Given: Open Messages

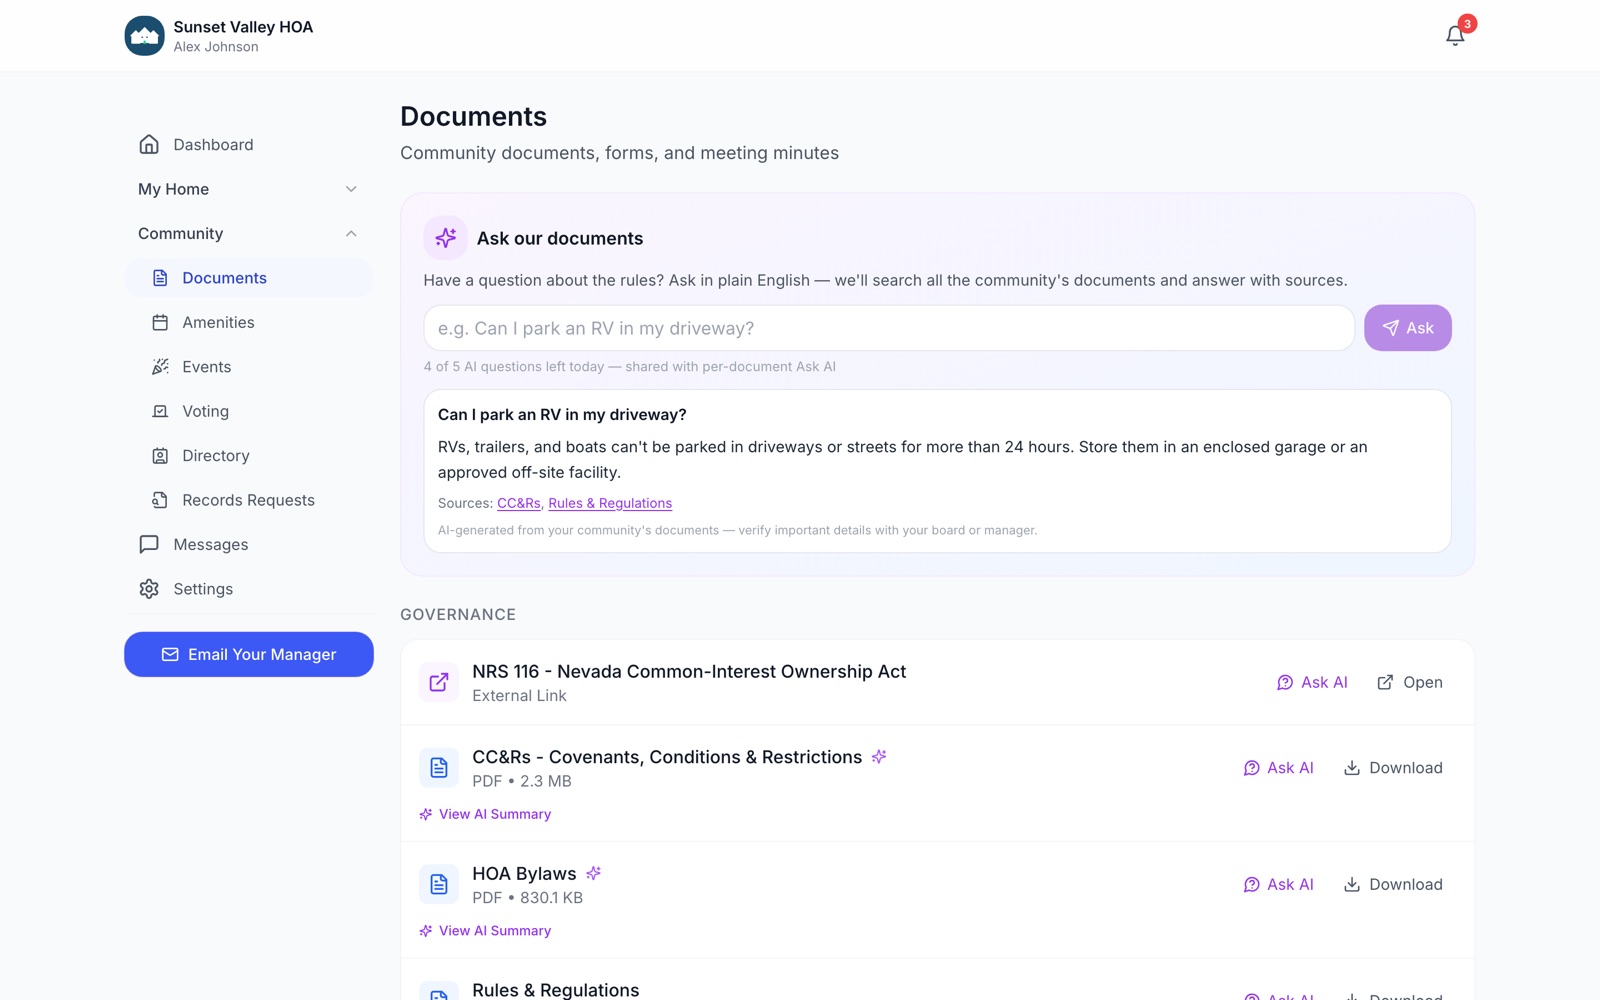Looking at the screenshot, I should 248,545.
